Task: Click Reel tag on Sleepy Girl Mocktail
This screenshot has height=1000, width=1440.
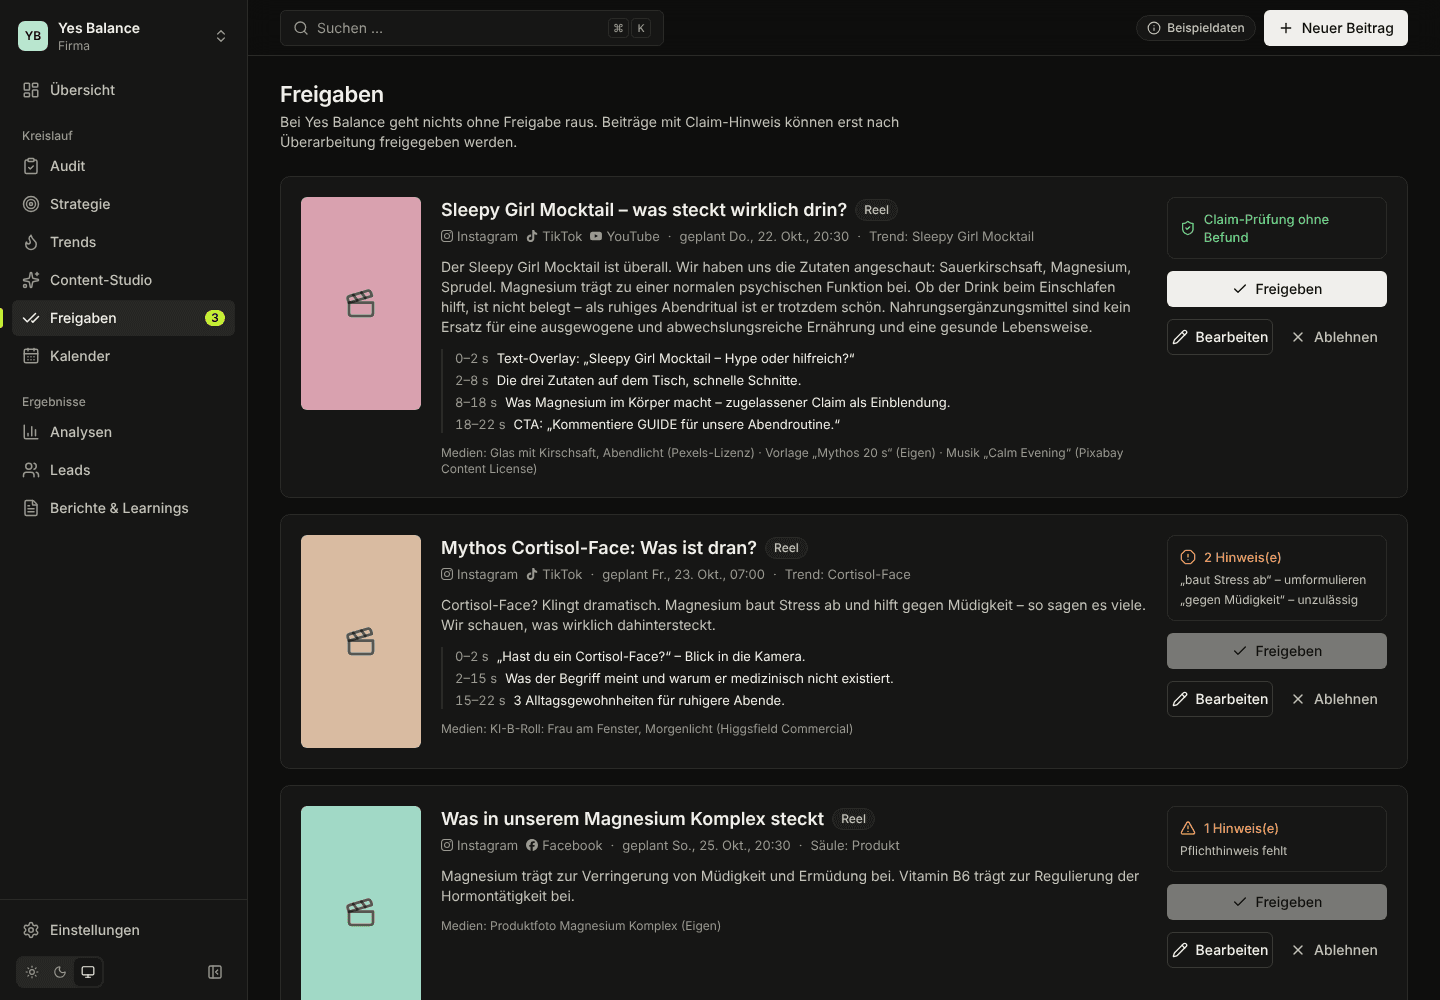Action: click(x=877, y=210)
